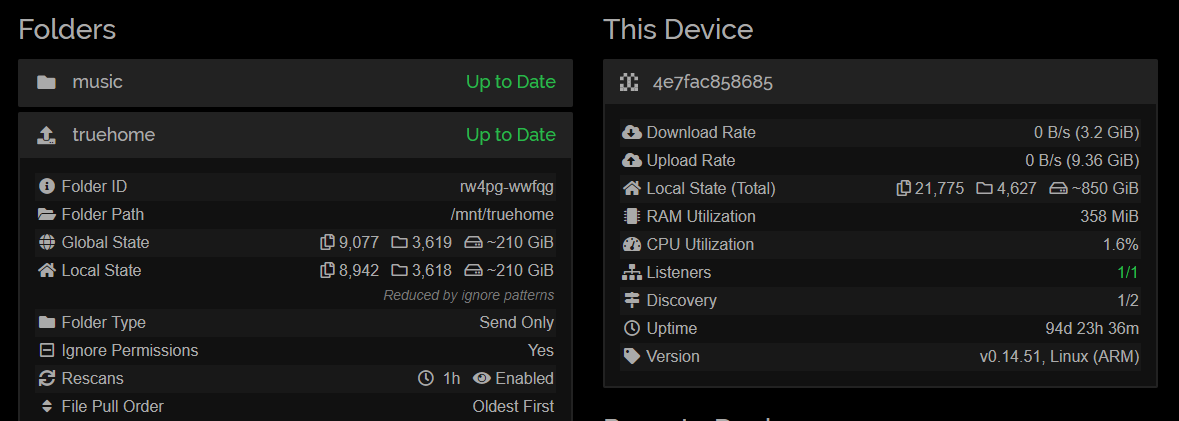Click the Ignore Permissions checkbox-style icon
Image resolution: width=1179 pixels, height=421 pixels.
point(47,350)
